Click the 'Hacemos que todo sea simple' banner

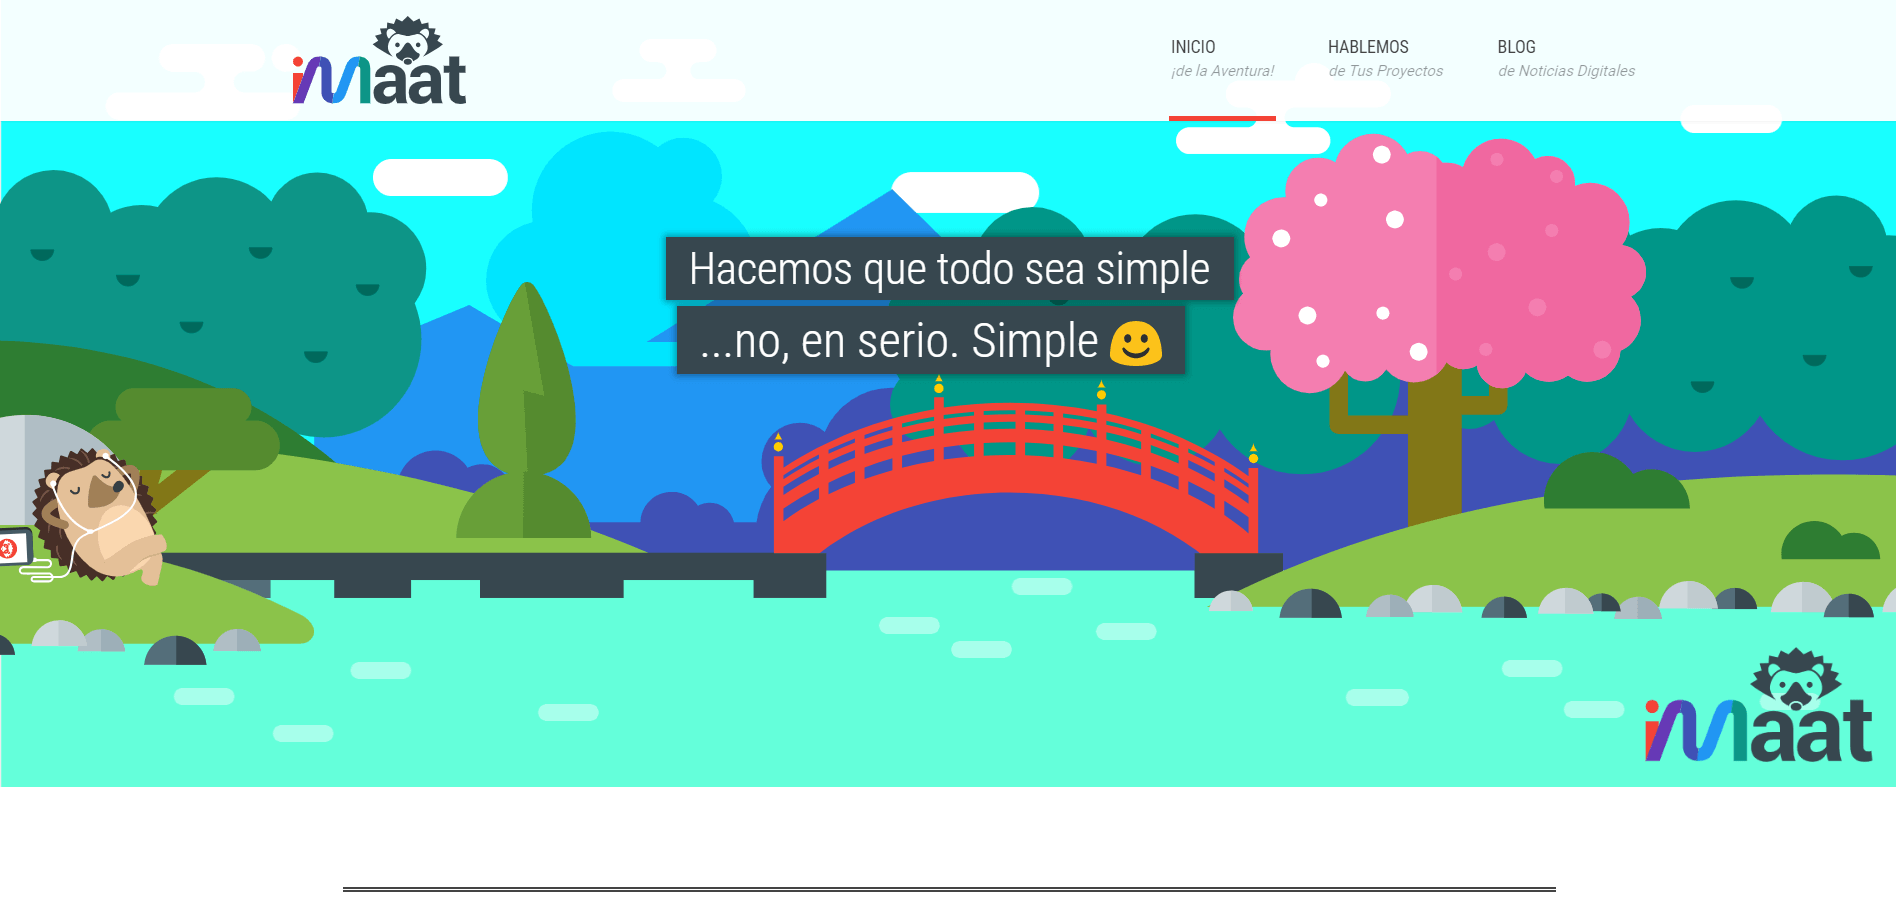tap(948, 268)
